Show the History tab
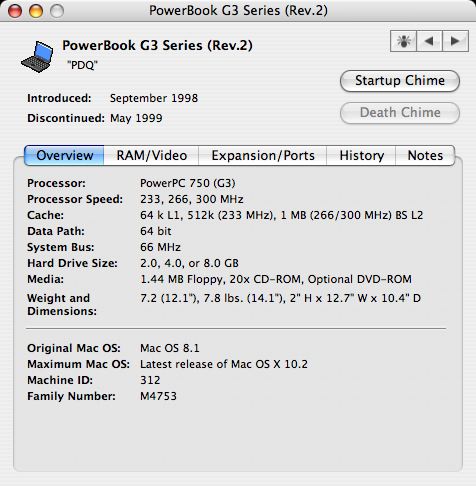 click(361, 155)
